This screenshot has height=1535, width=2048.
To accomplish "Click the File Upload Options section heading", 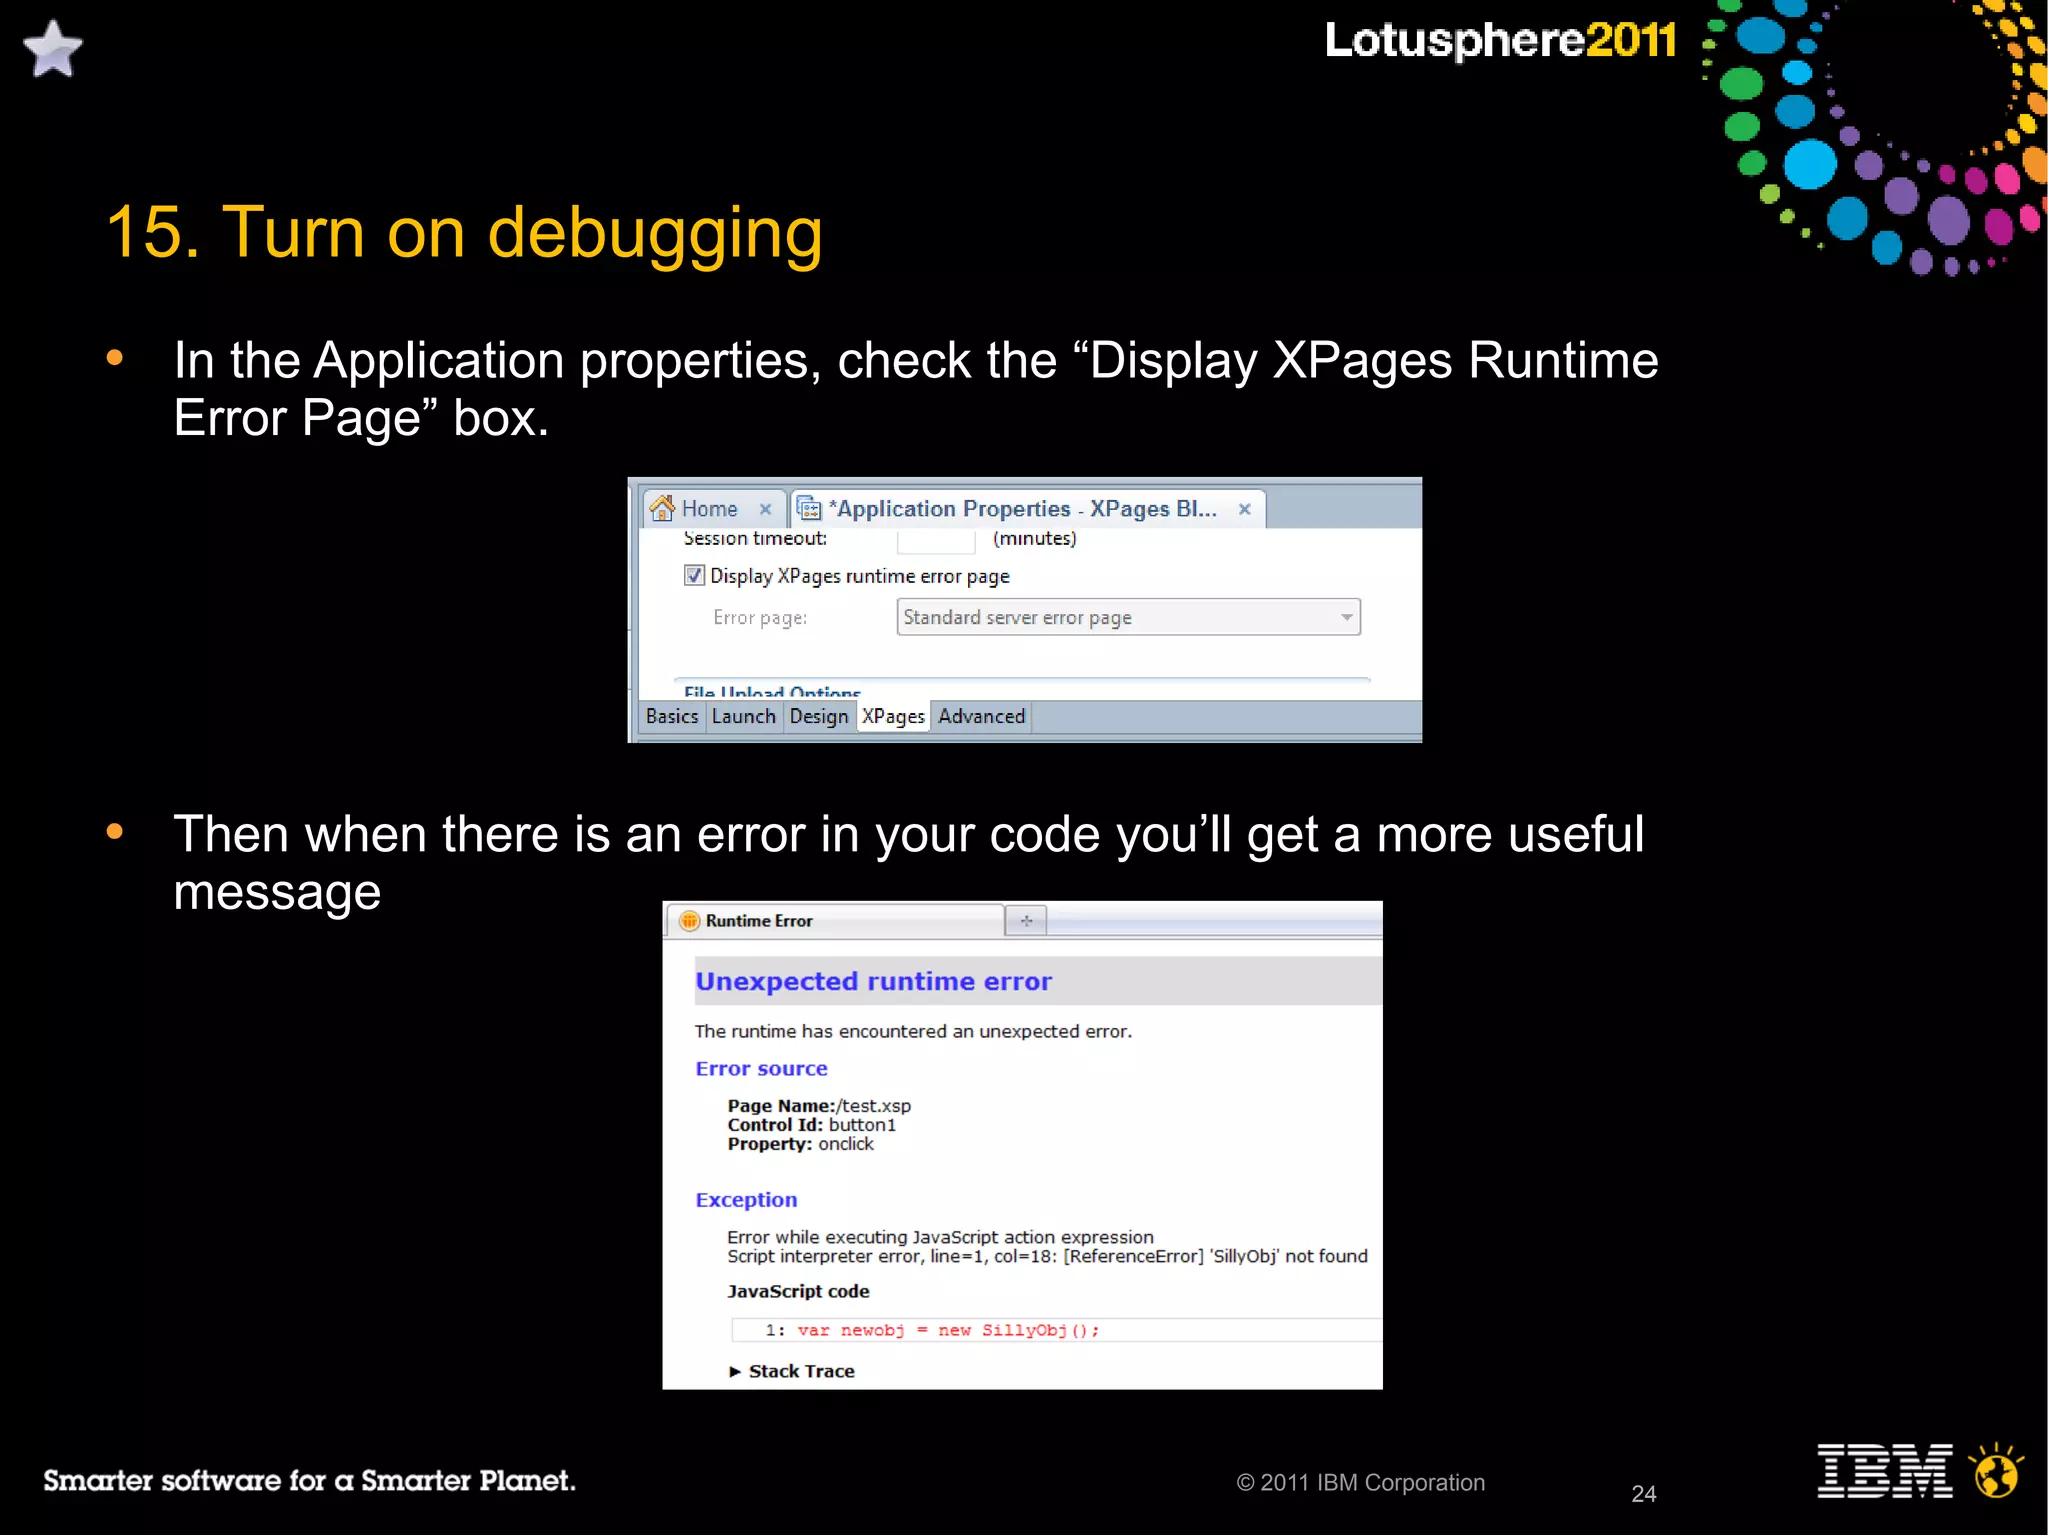I will point(772,691).
